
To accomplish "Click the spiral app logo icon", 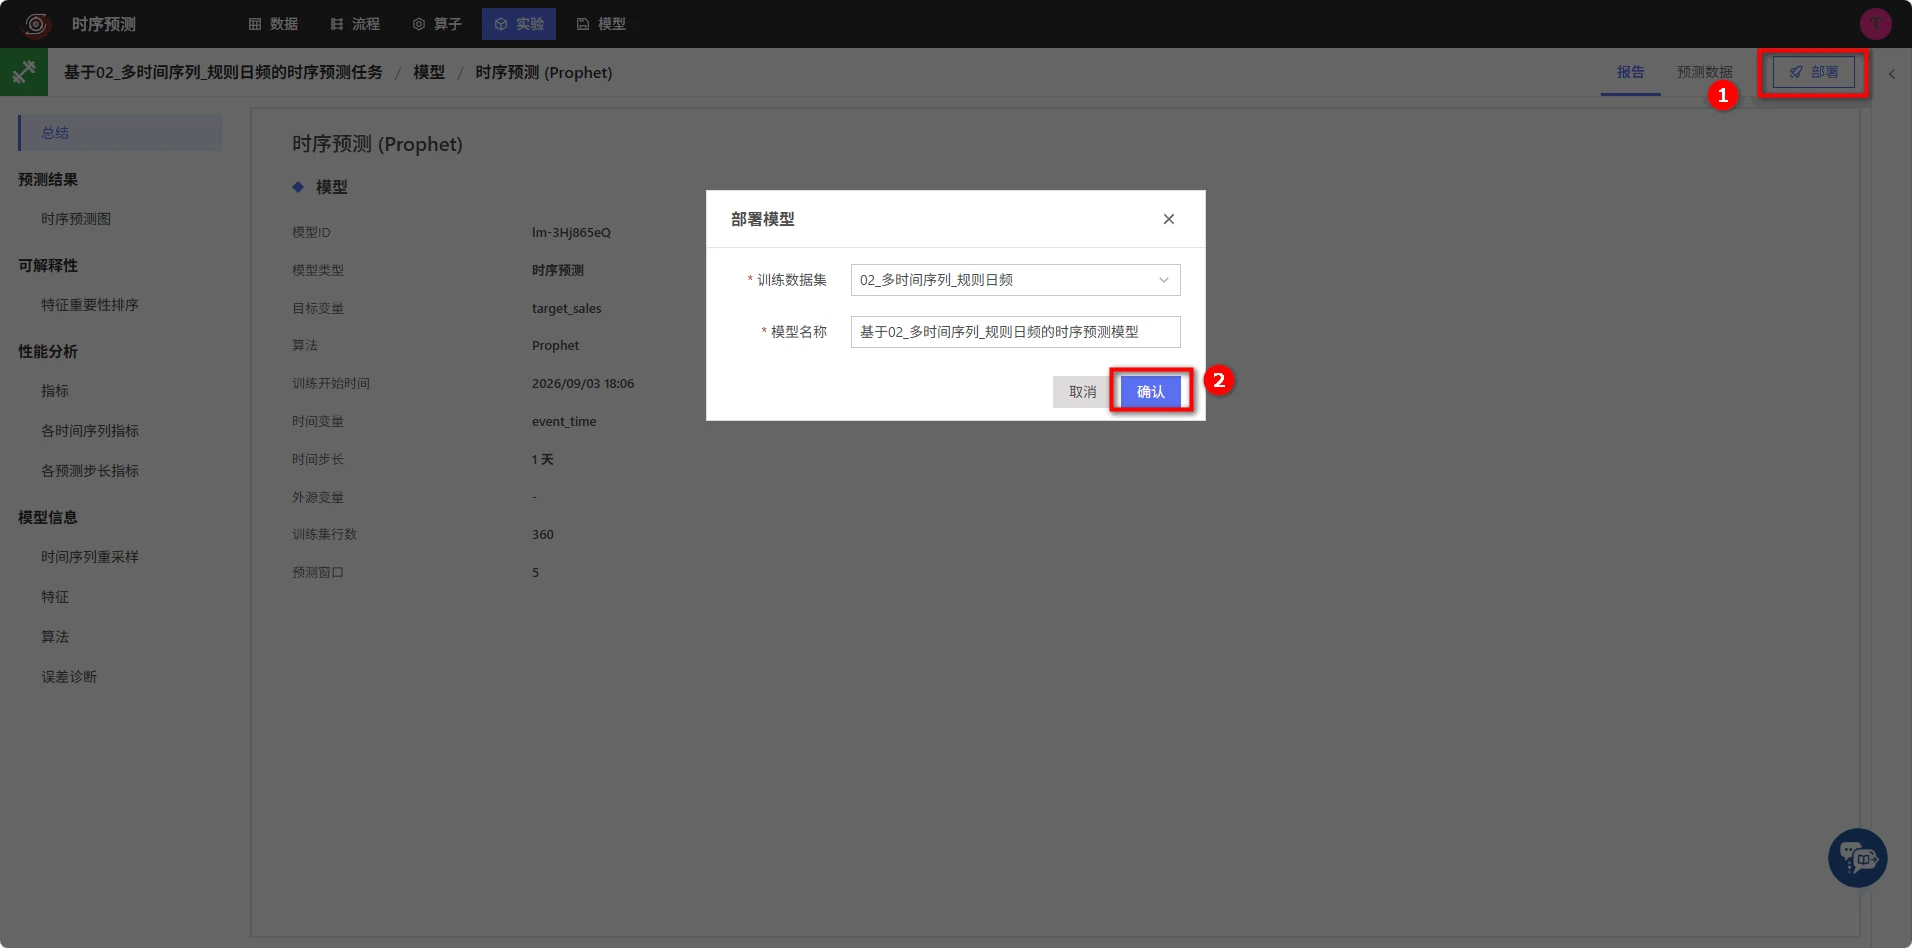I will (36, 24).
